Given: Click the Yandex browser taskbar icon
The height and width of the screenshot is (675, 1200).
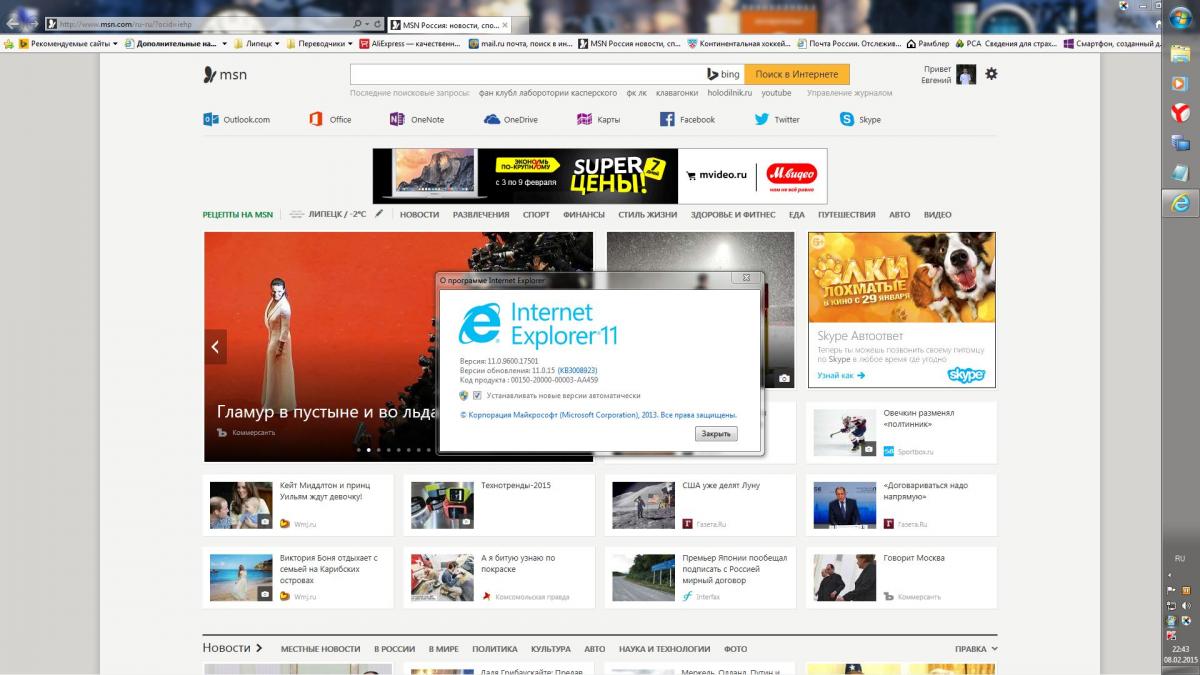Looking at the screenshot, I should pyautogui.click(x=1180, y=113).
